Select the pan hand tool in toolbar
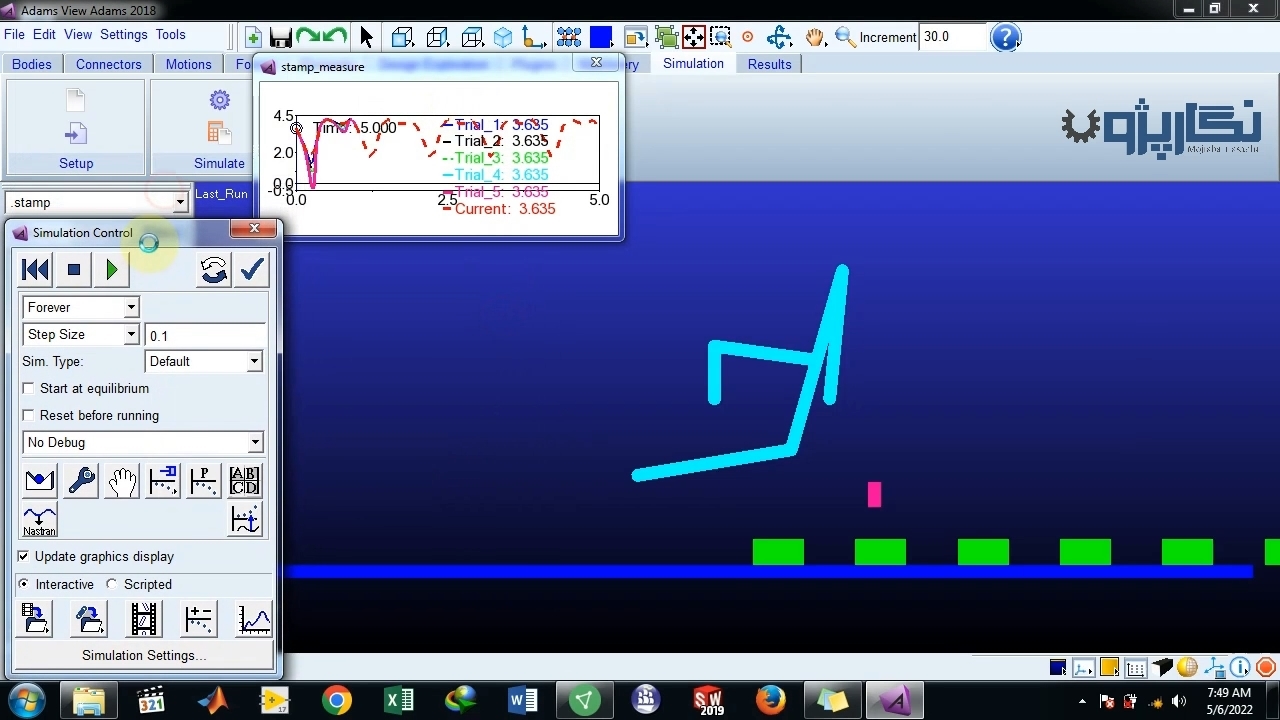The image size is (1280, 720). point(815,38)
